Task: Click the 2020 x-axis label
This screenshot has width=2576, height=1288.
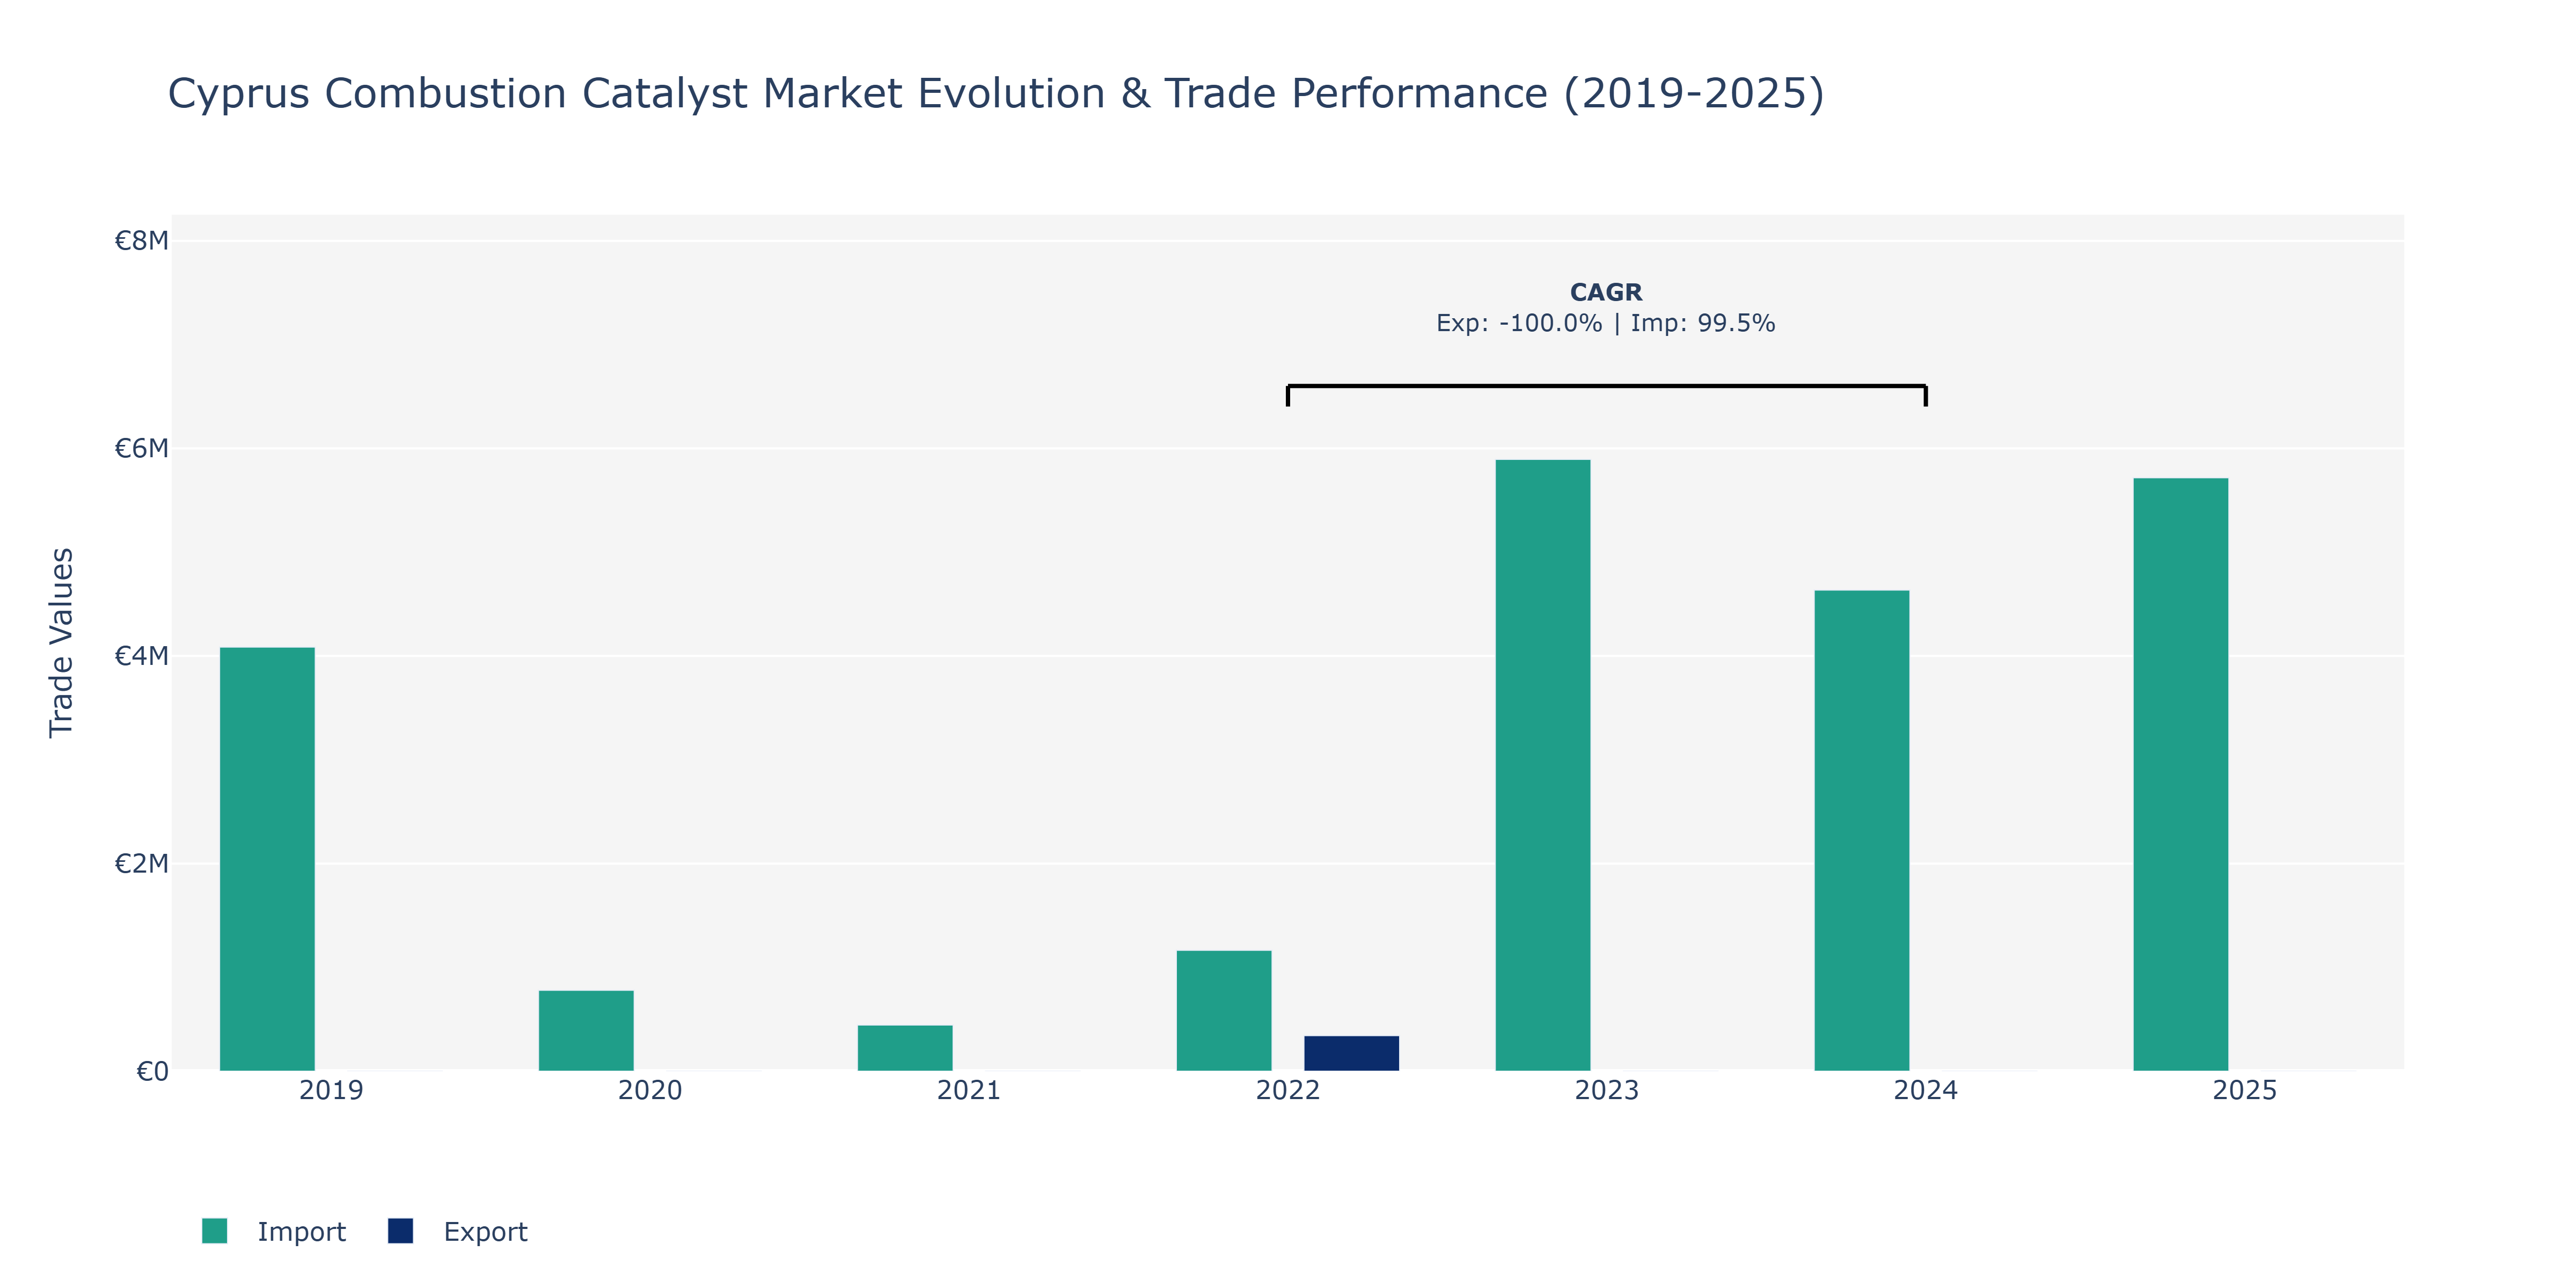Action: coord(650,1090)
